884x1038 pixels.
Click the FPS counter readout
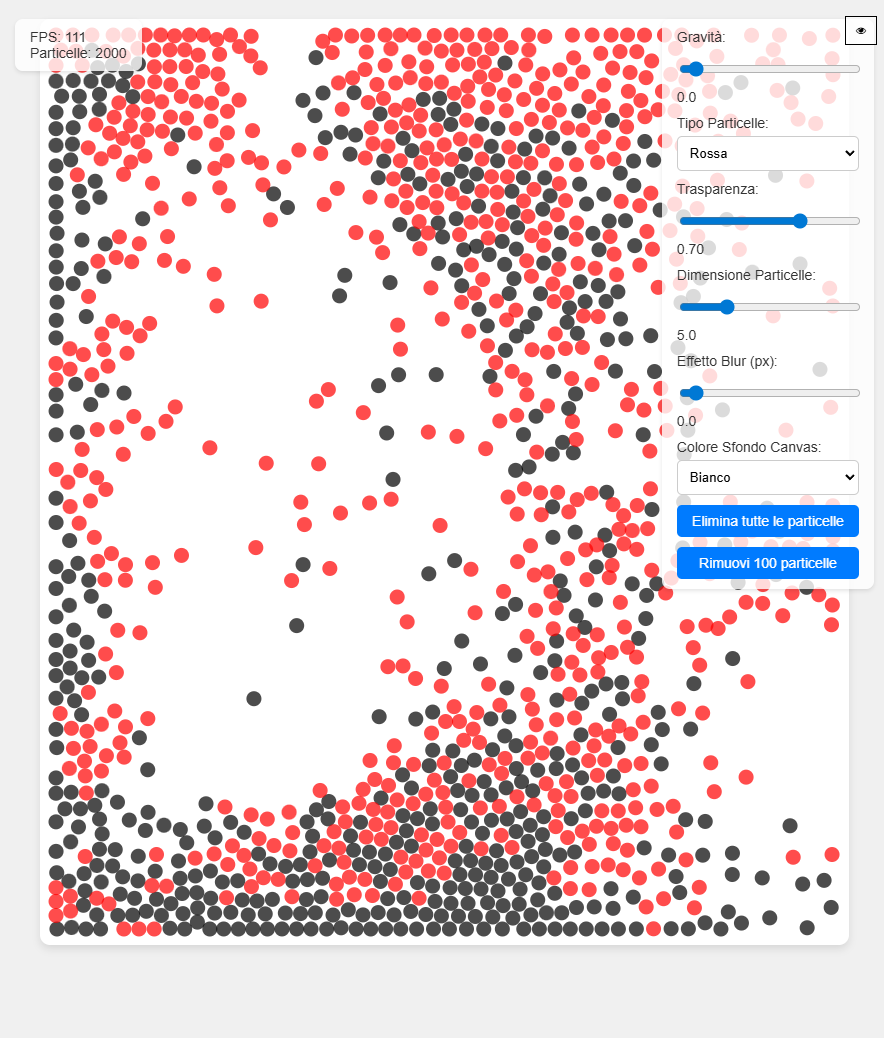click(57, 37)
